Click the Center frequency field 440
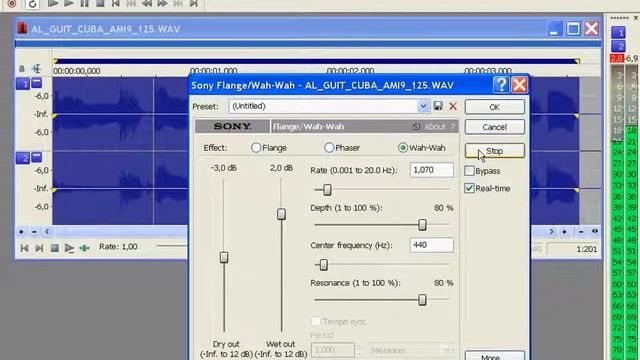 pyautogui.click(x=431, y=245)
